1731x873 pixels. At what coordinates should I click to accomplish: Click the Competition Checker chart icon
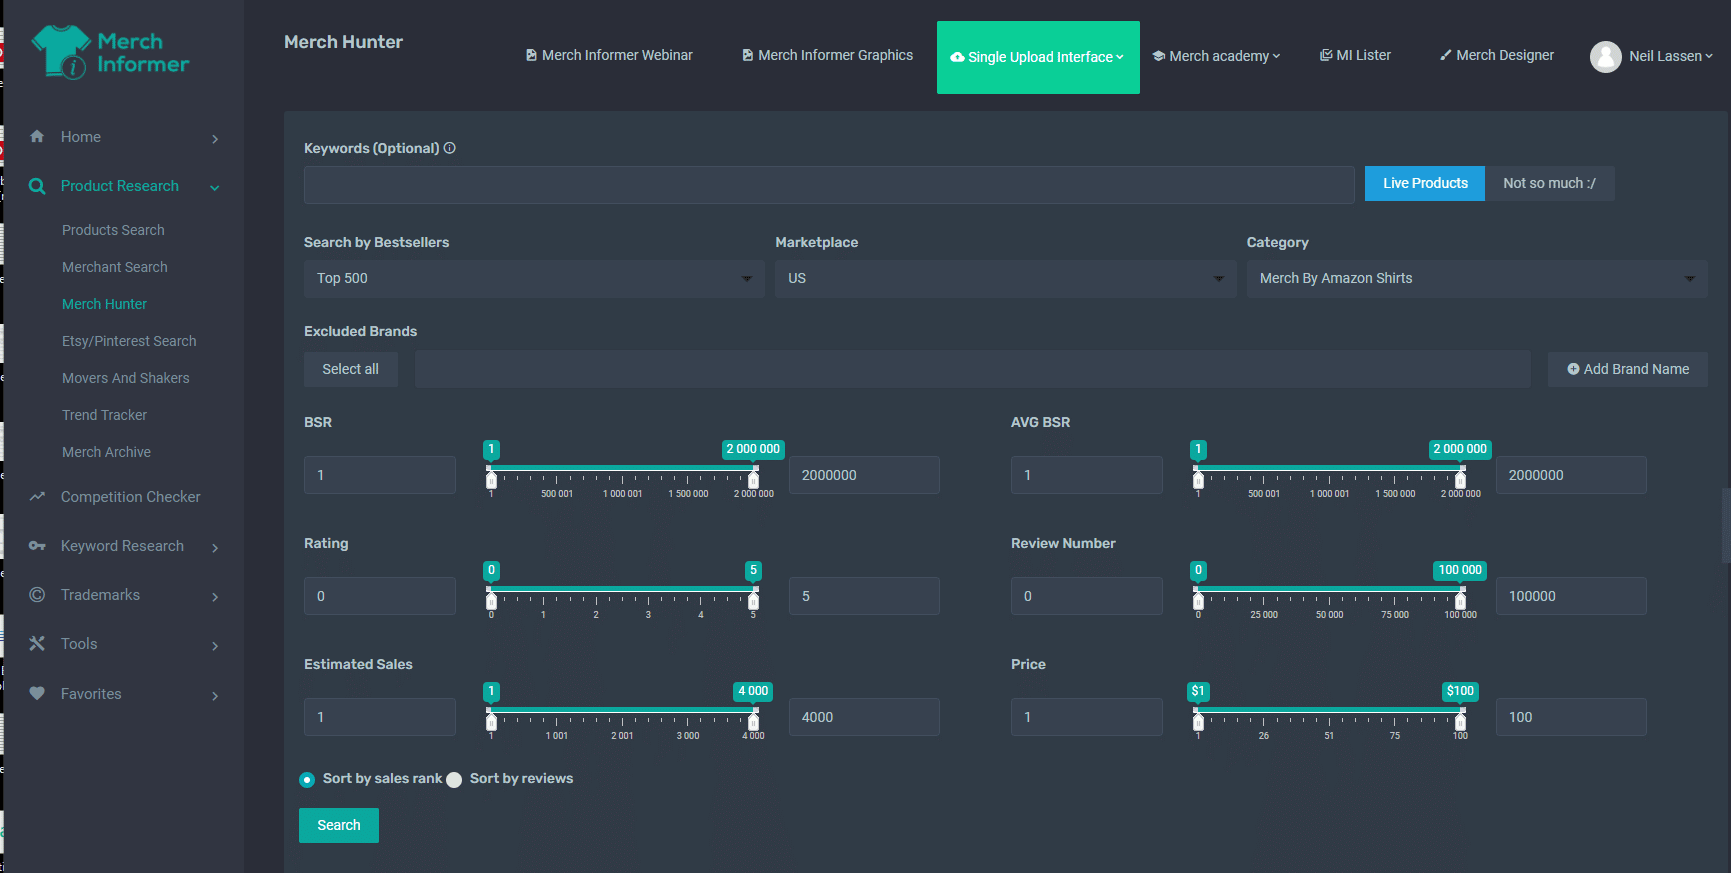click(37, 497)
